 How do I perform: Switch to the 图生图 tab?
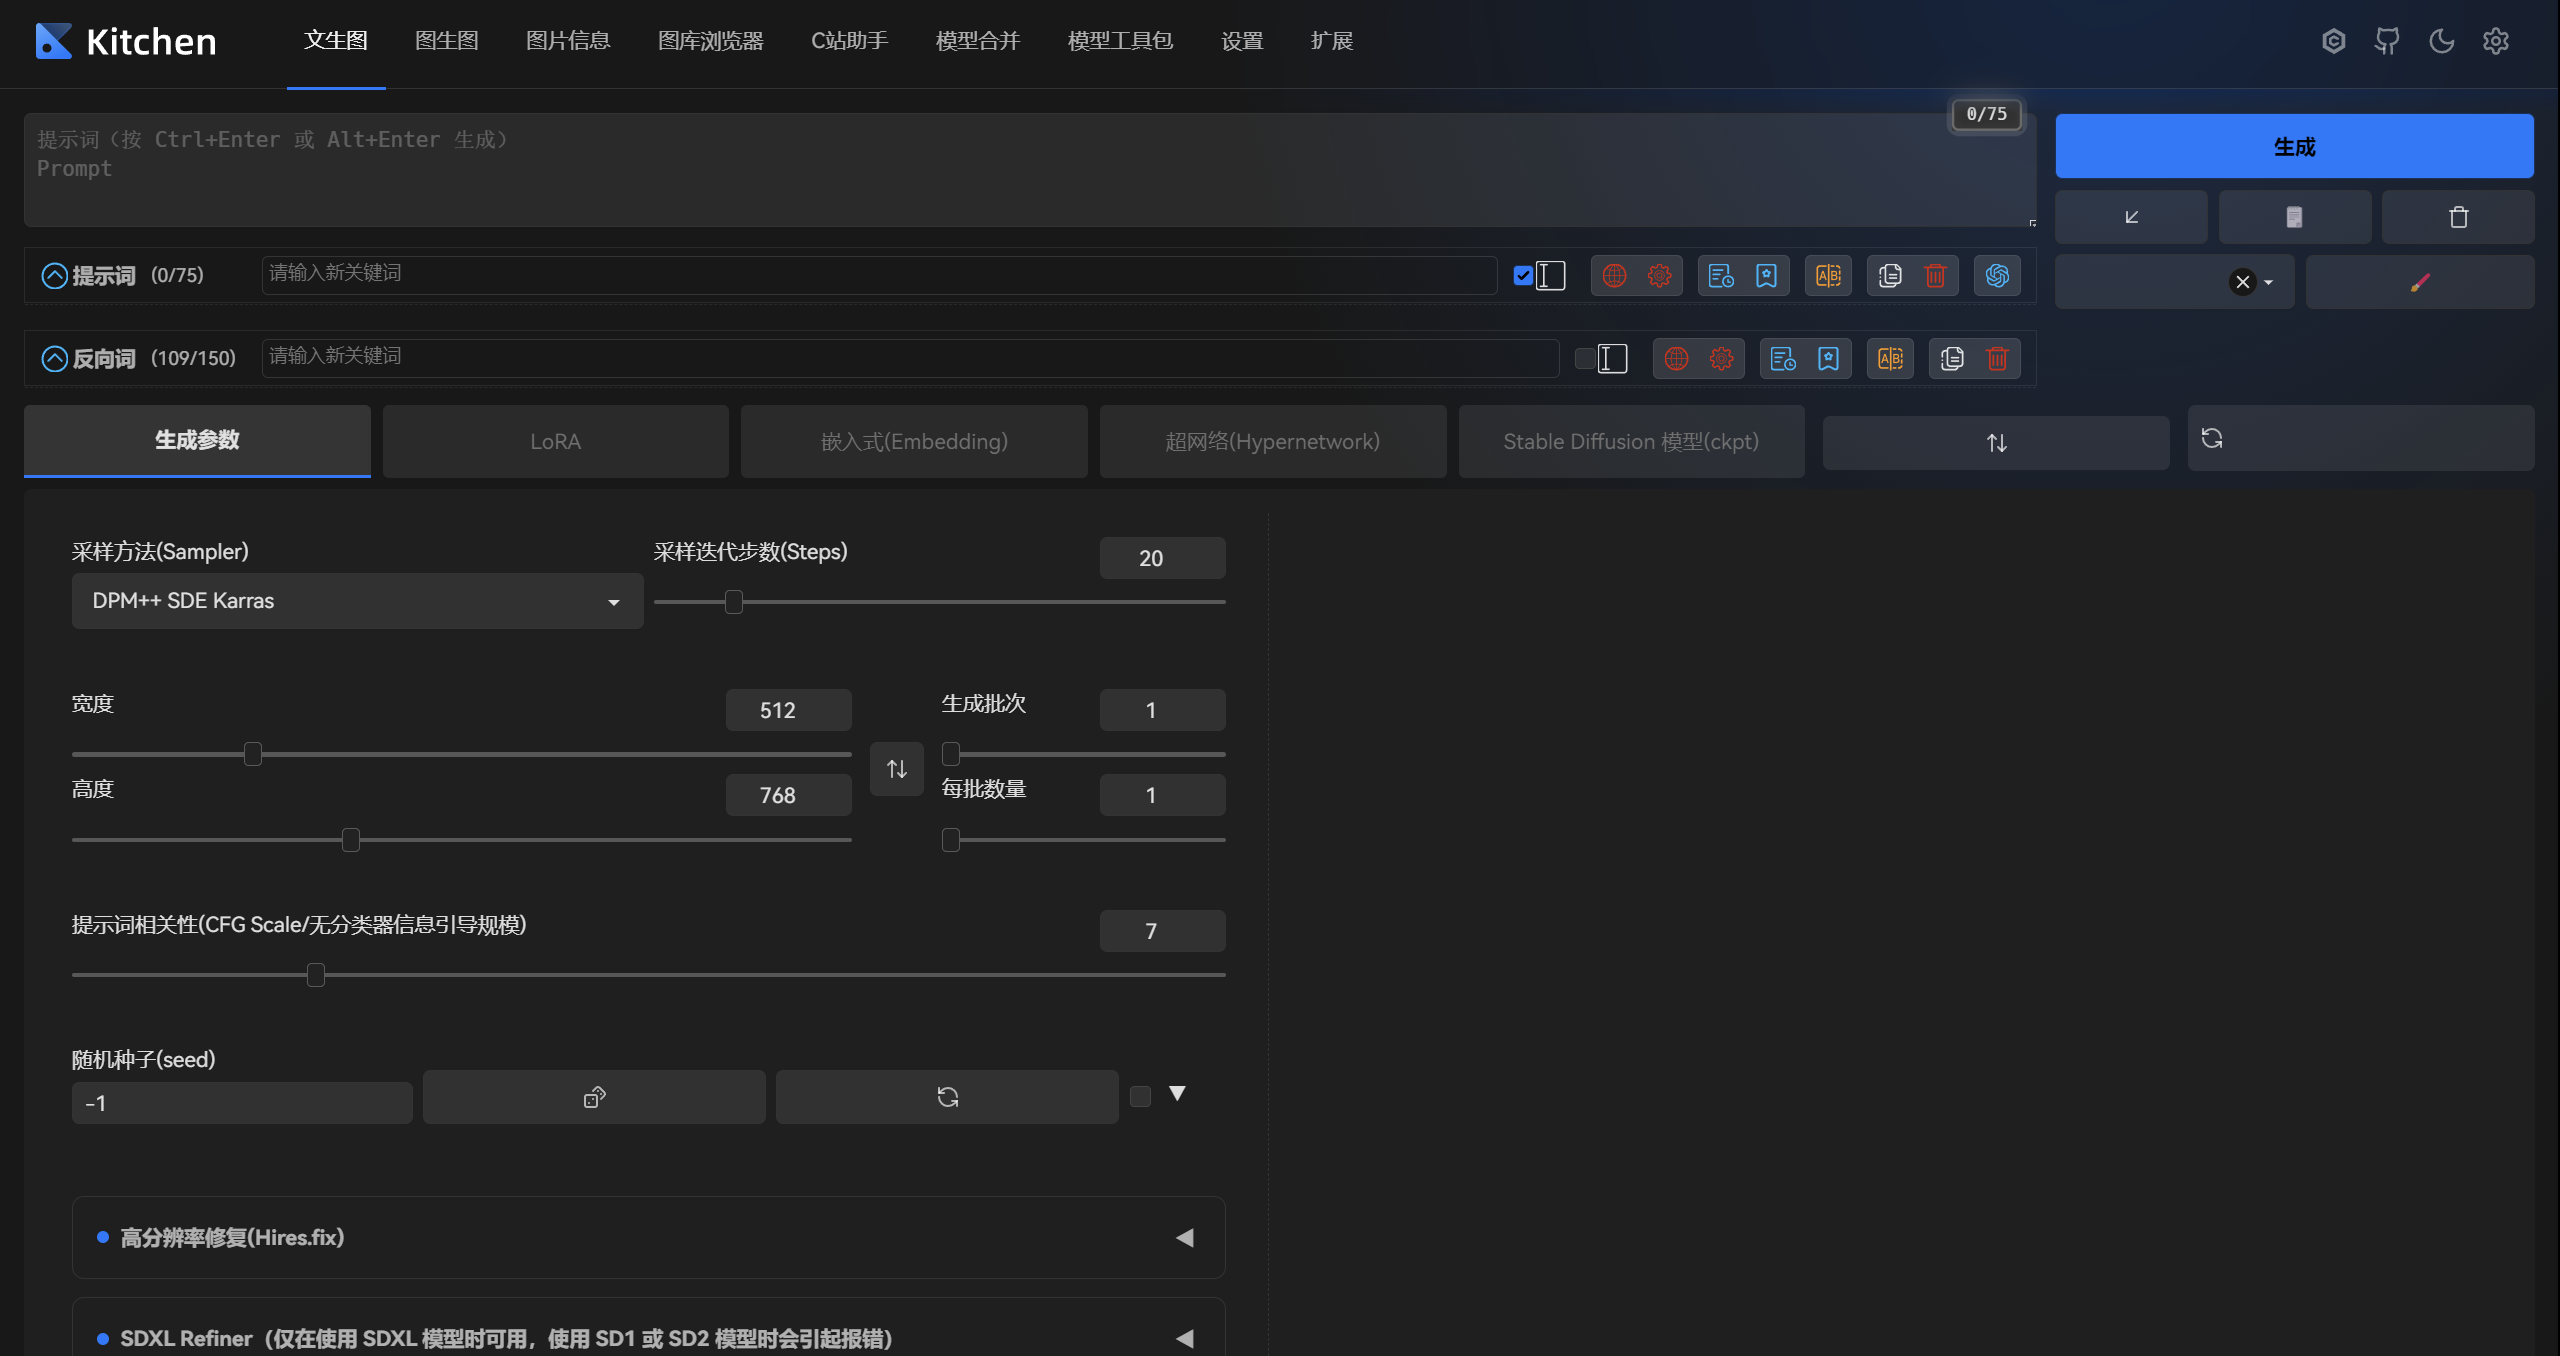coord(446,41)
